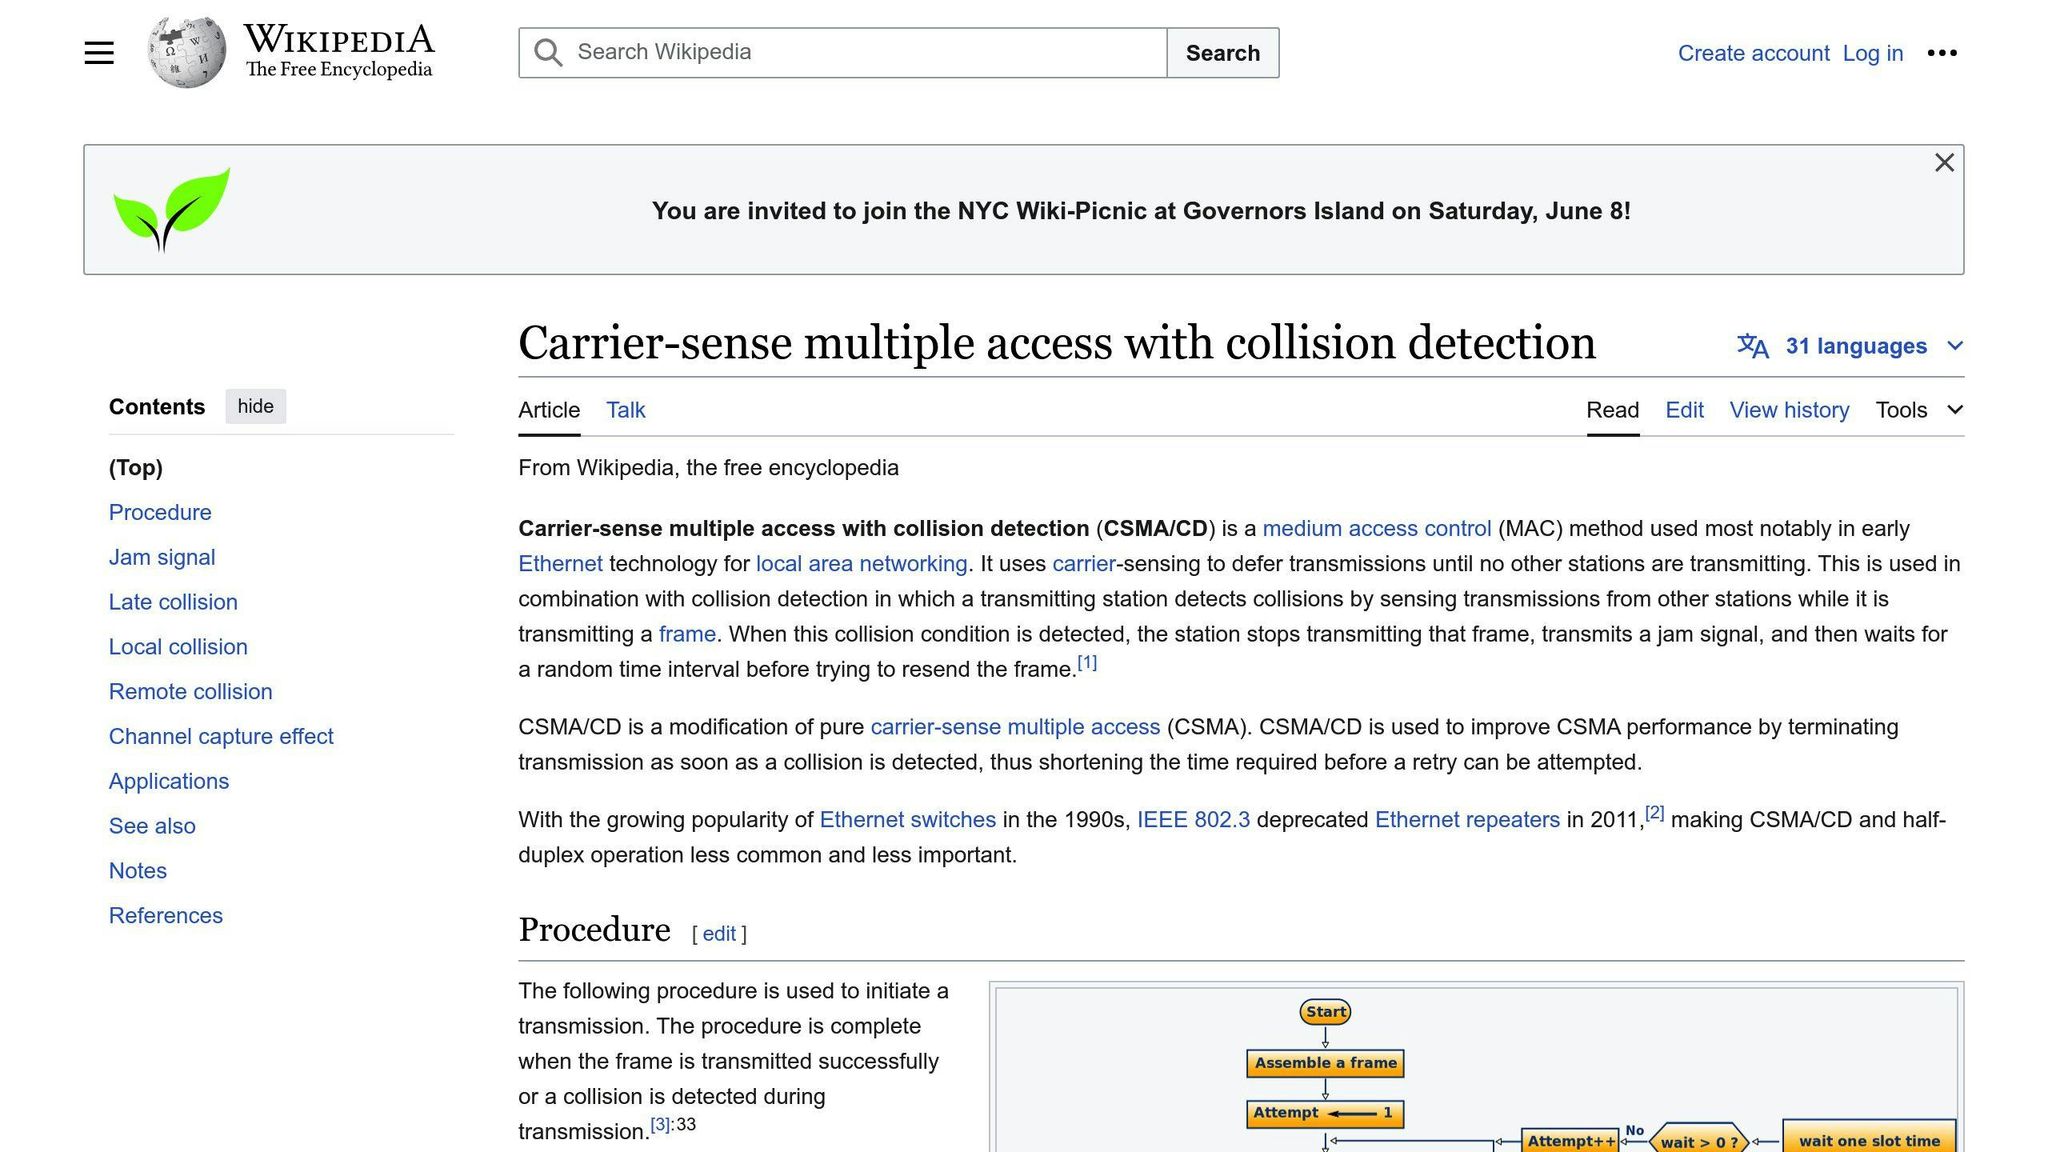
Task: Open the Ethernet switches link
Action: (x=908, y=820)
